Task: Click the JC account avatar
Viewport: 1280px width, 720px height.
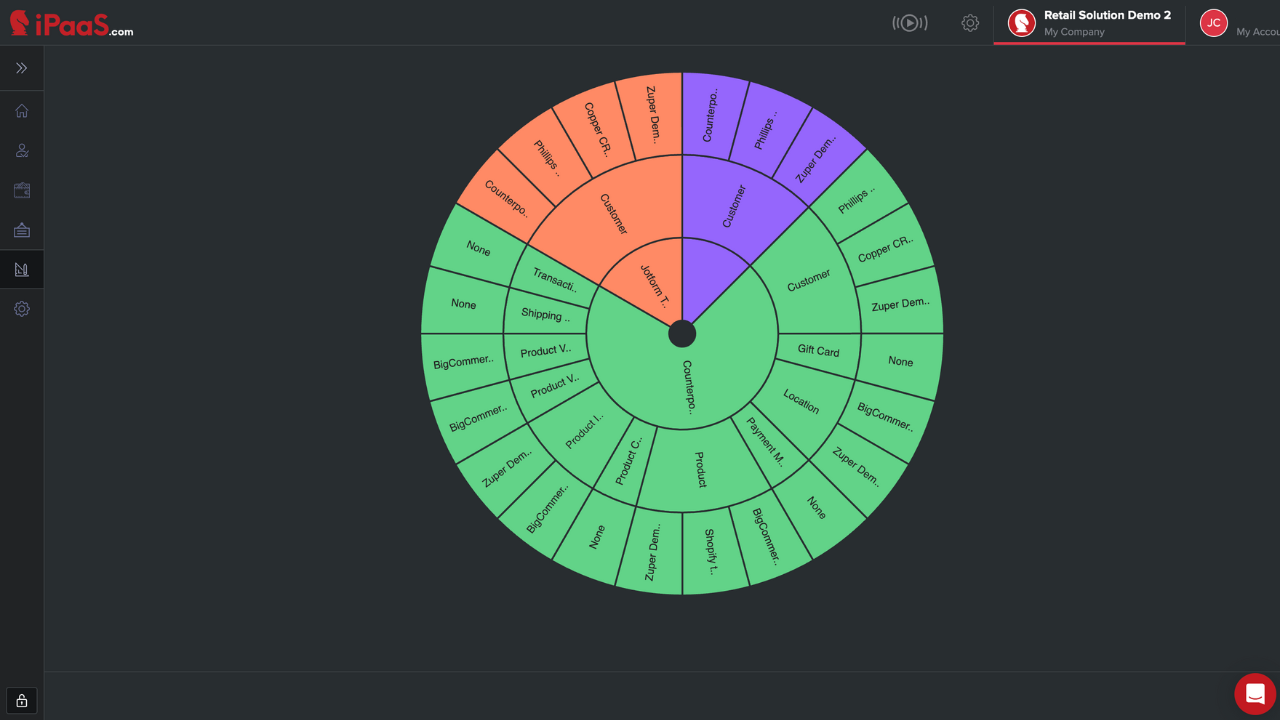Action: [x=1214, y=23]
